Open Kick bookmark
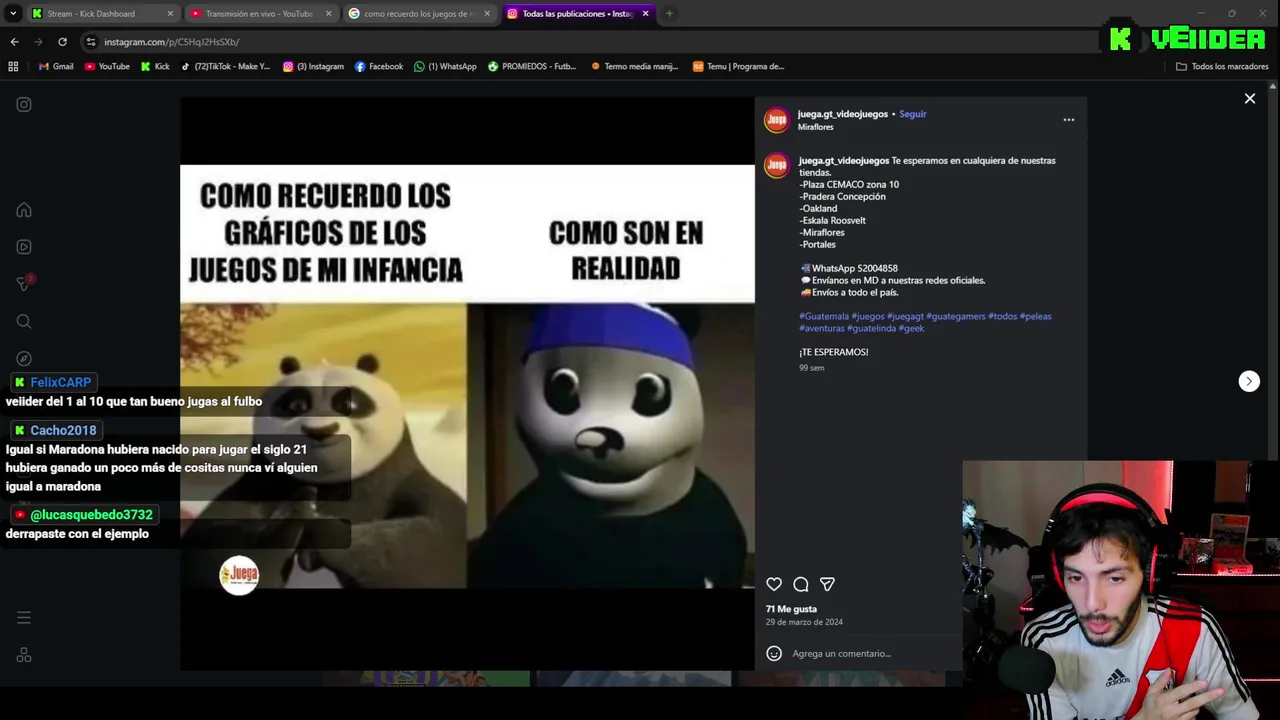This screenshot has height=720, width=1280. pyautogui.click(x=155, y=66)
